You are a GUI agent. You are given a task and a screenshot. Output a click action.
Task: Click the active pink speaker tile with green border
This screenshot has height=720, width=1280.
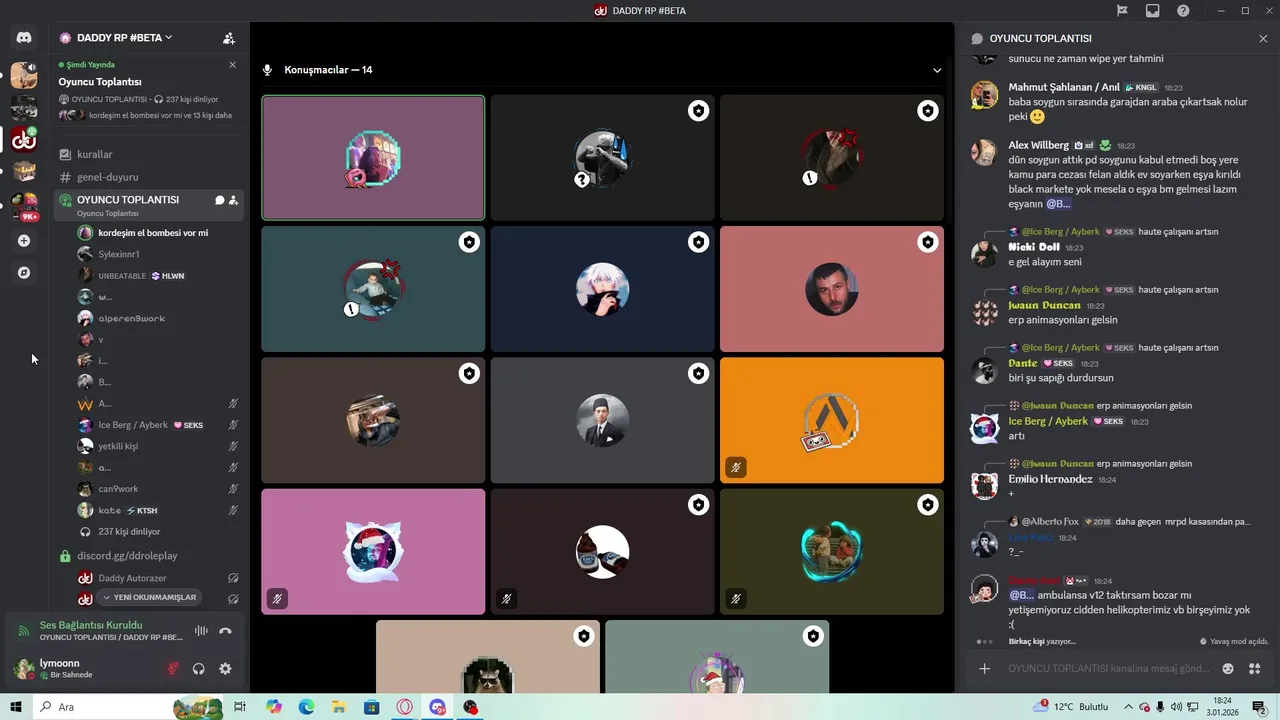point(373,158)
